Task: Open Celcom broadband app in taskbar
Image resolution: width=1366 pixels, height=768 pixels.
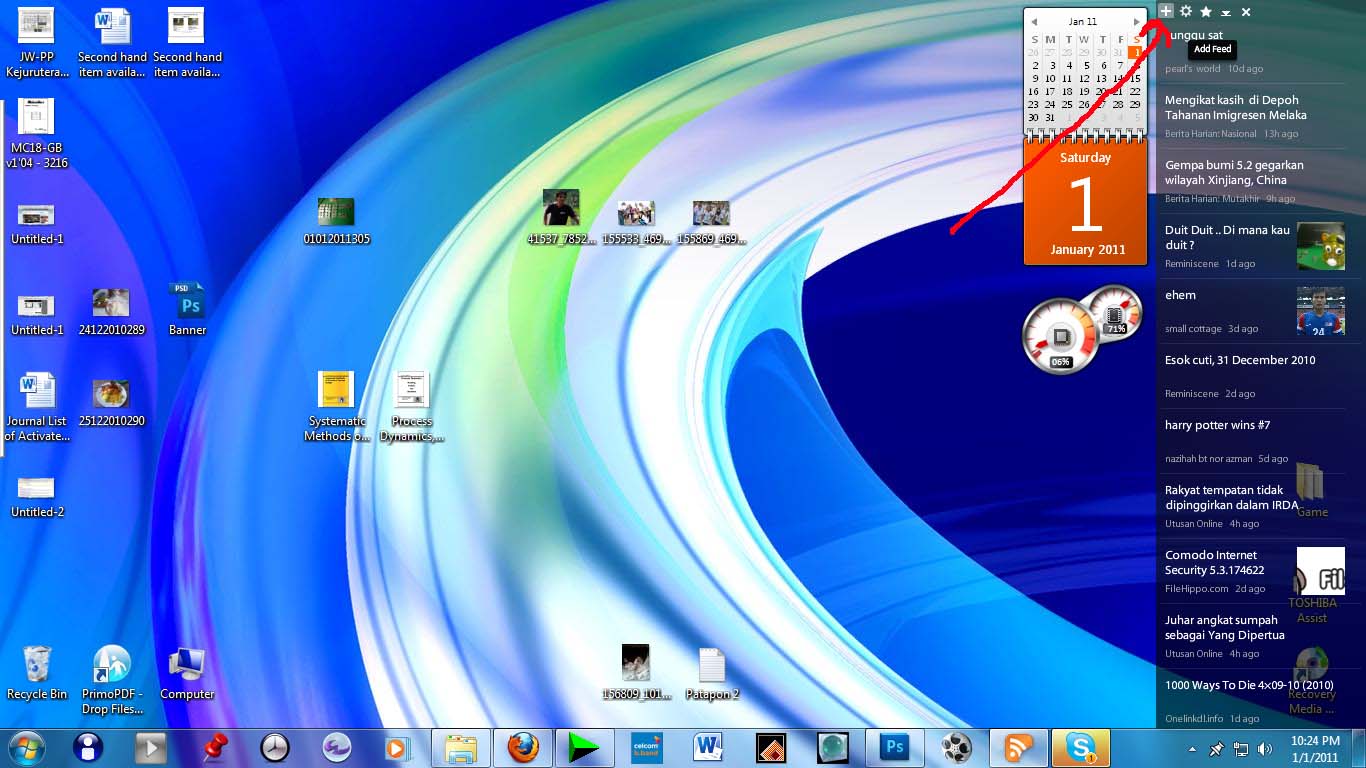Action: coord(646,747)
